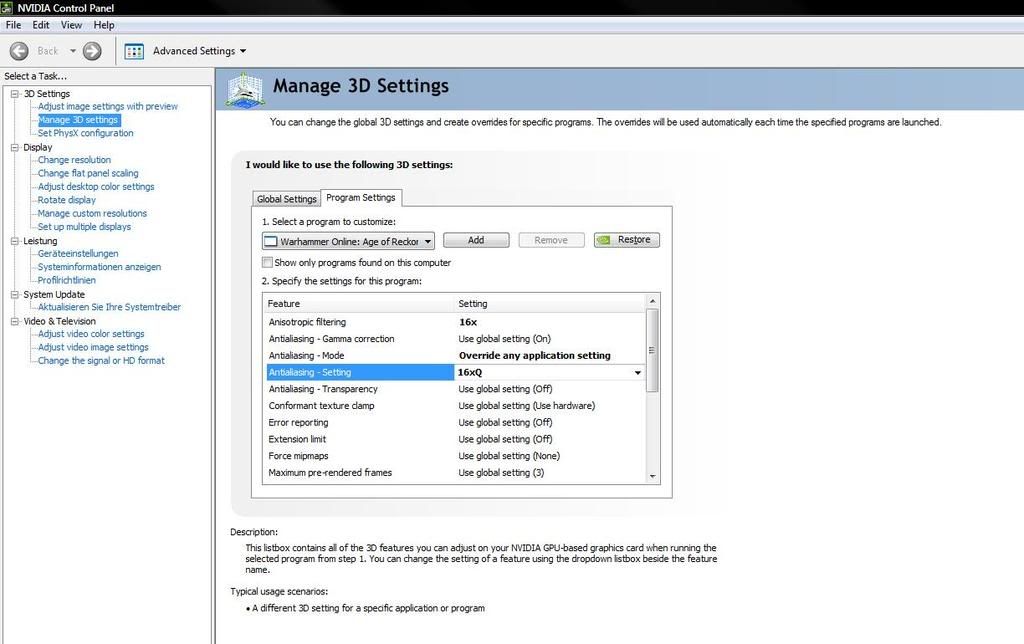Open Adjust image settings with preview
This screenshot has height=644, width=1024.
coord(108,106)
